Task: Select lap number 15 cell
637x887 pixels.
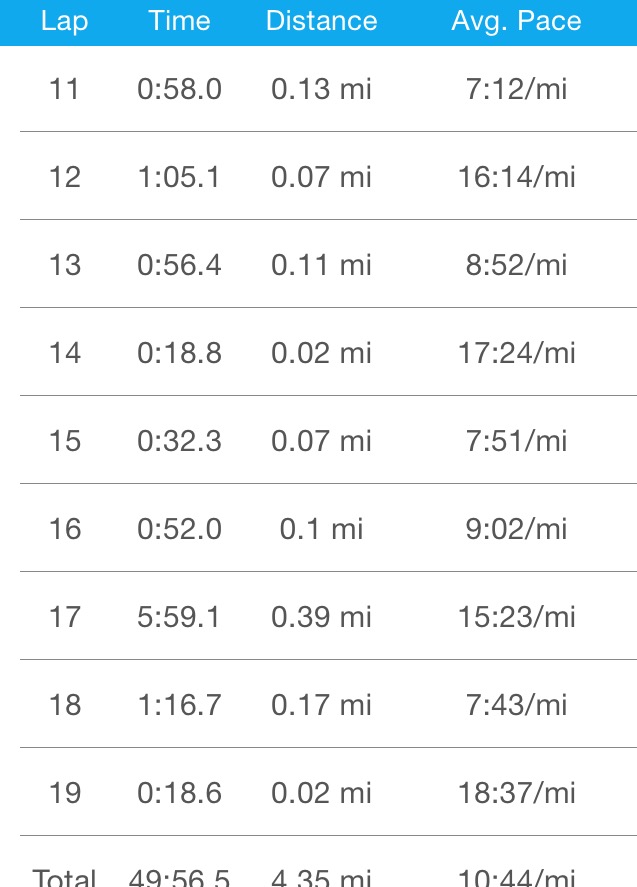Action: click(x=64, y=441)
